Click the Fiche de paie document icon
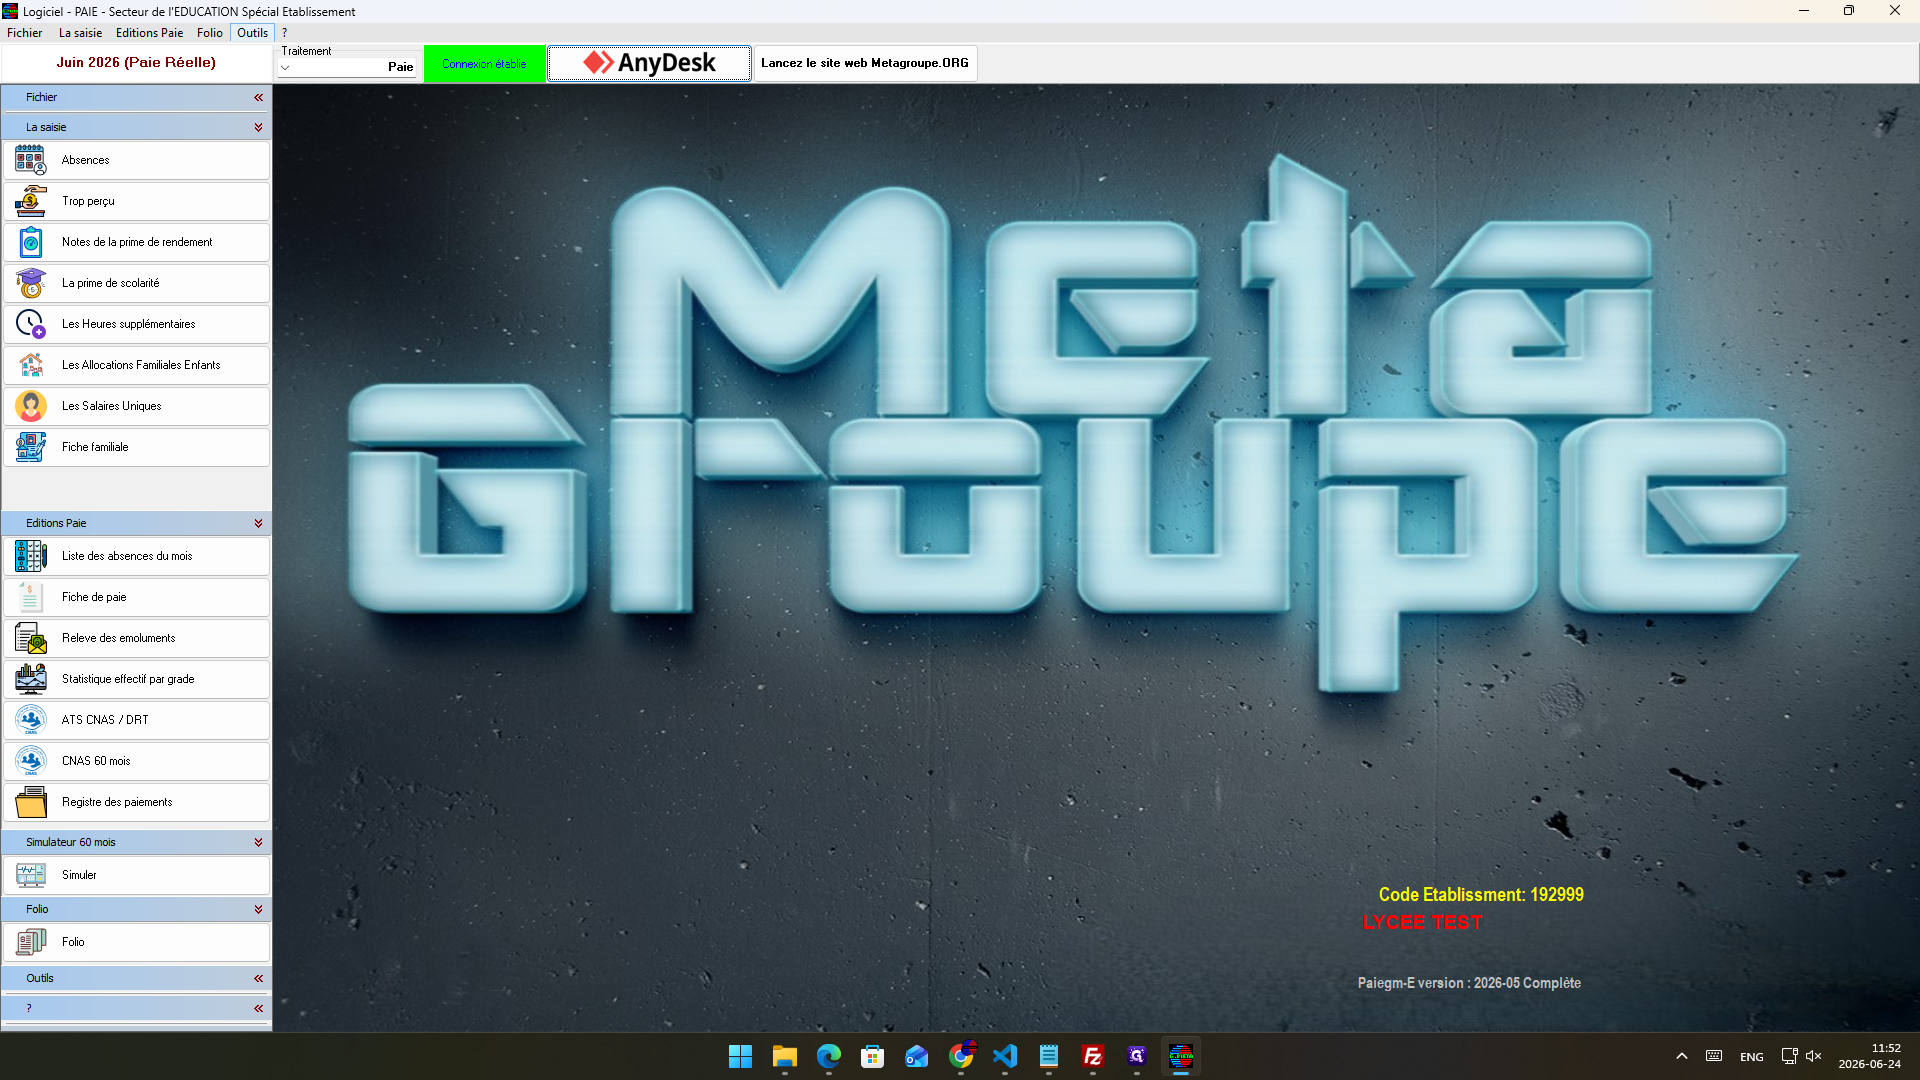This screenshot has height=1080, width=1920. pos(31,597)
